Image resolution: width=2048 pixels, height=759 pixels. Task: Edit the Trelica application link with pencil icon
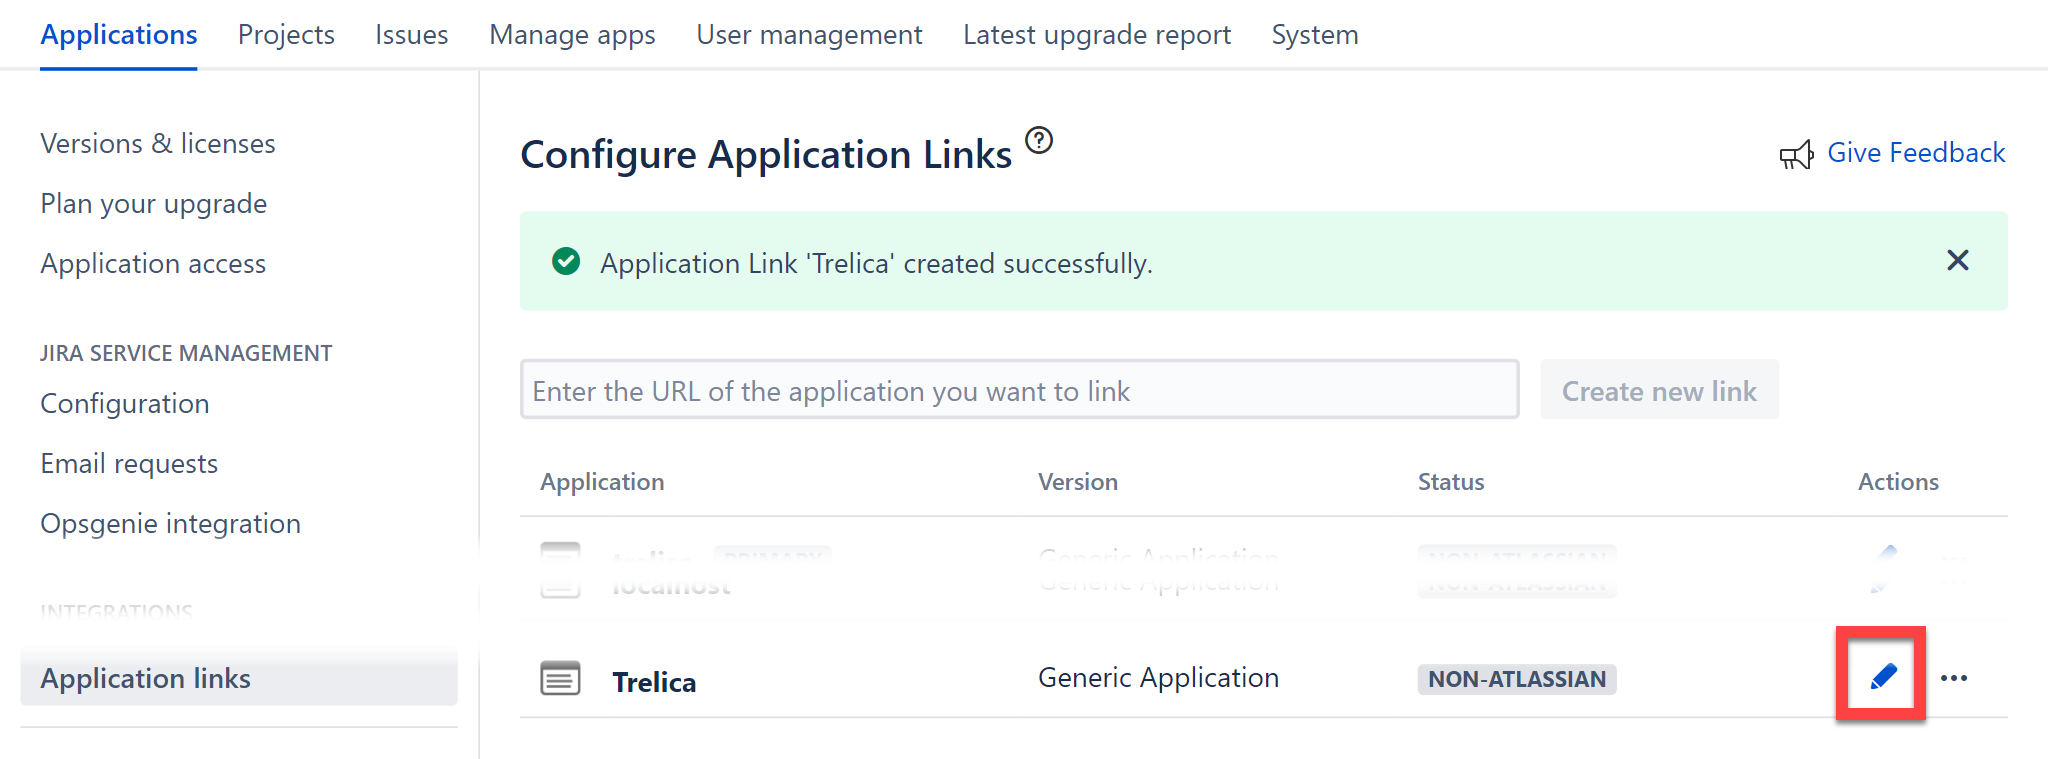1883,677
